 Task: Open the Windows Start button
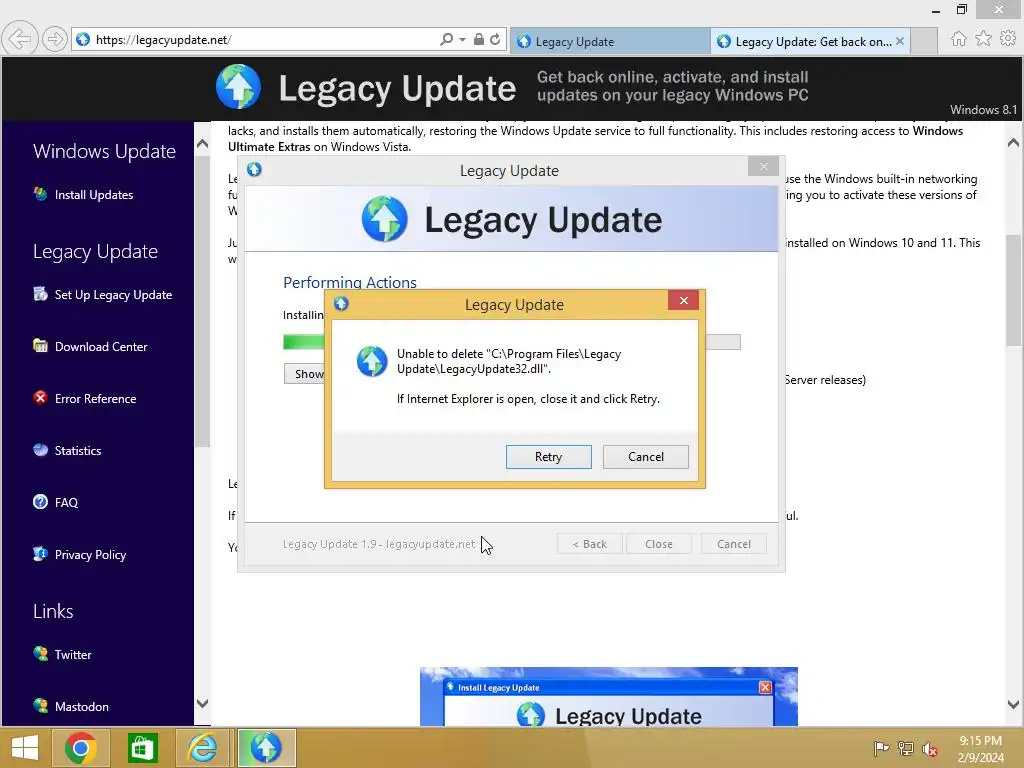(25, 748)
